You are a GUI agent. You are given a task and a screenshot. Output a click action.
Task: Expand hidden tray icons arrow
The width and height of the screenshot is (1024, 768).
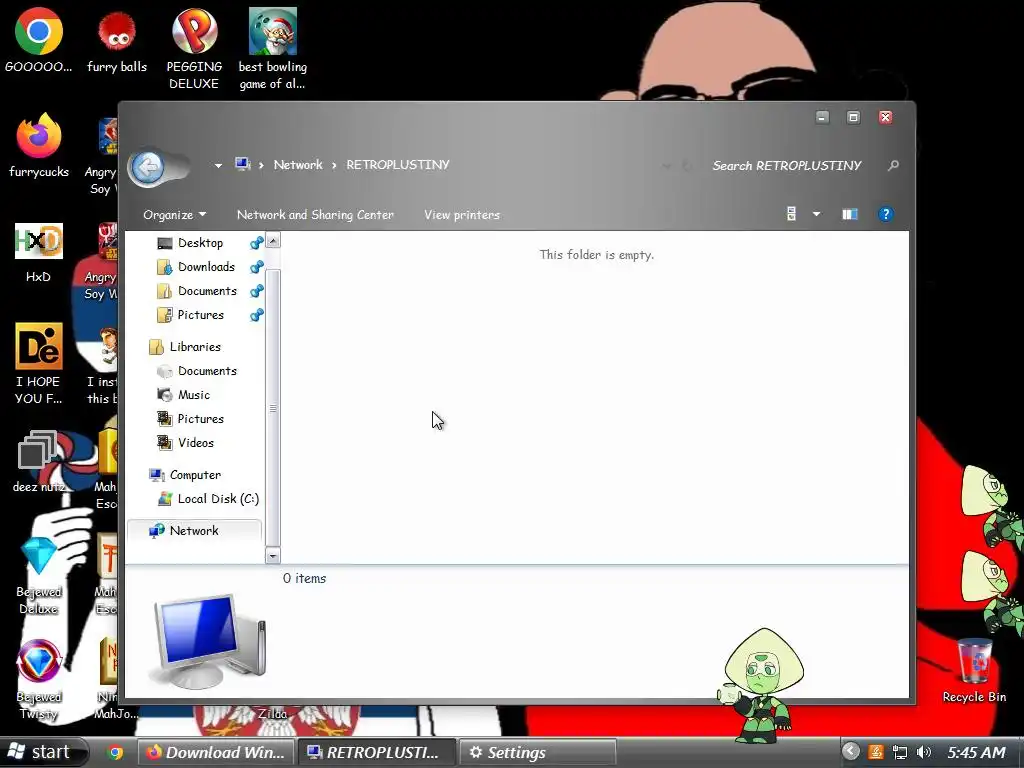(x=850, y=752)
